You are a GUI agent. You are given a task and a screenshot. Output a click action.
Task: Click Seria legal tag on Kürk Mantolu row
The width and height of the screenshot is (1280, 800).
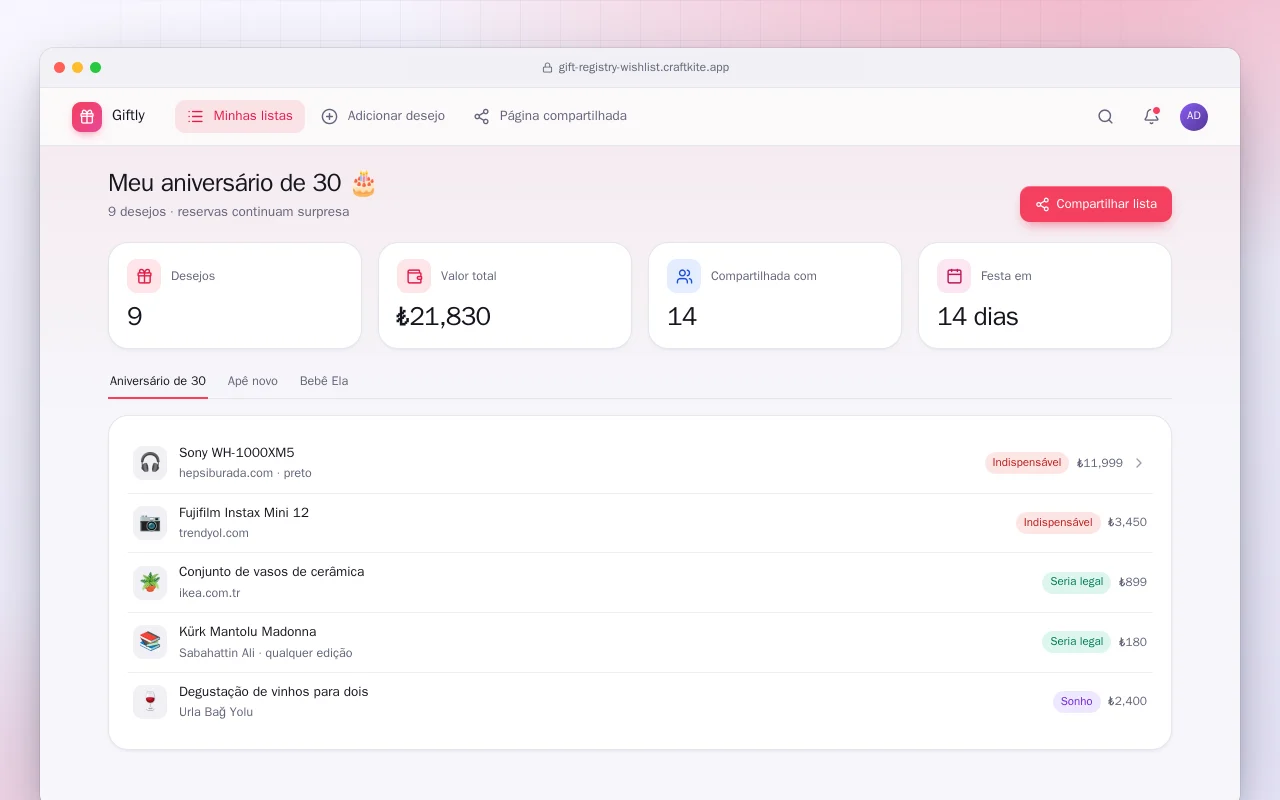[x=1076, y=642]
